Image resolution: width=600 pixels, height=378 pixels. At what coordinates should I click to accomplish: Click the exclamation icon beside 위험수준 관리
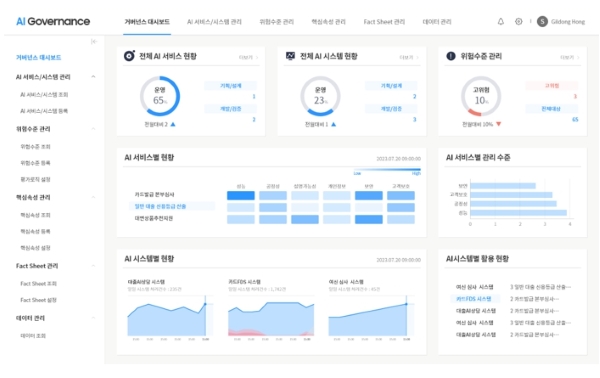click(x=451, y=56)
